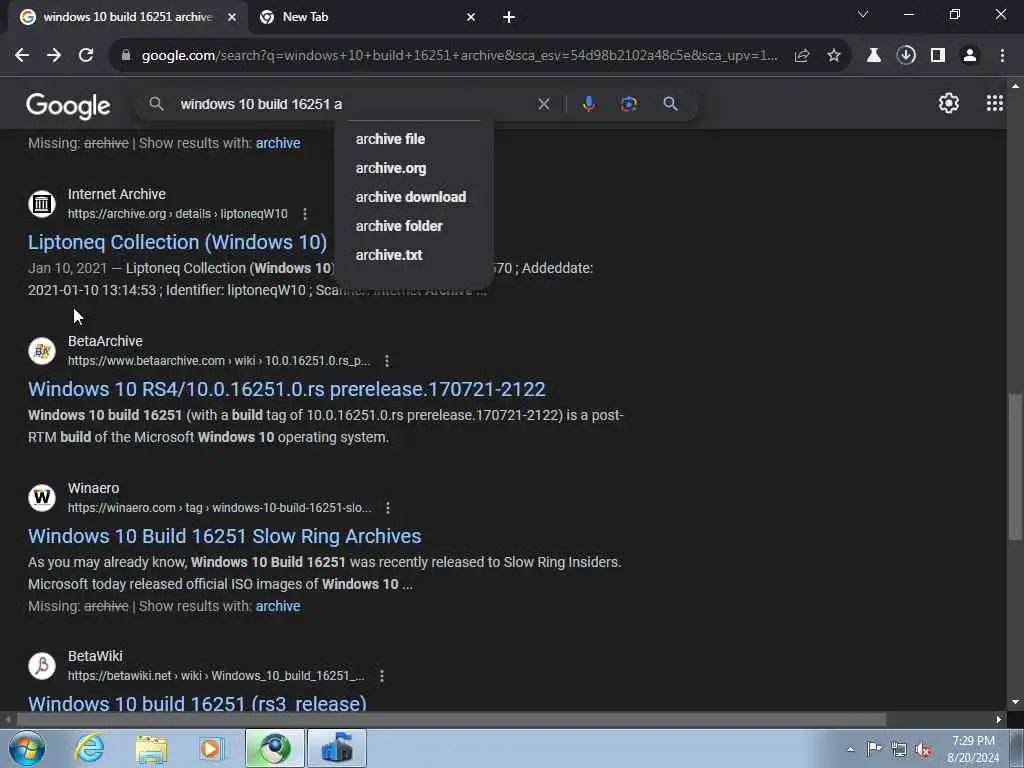The width and height of the screenshot is (1024, 768).
Task: Open the Chrome profile icon
Action: [x=970, y=56]
